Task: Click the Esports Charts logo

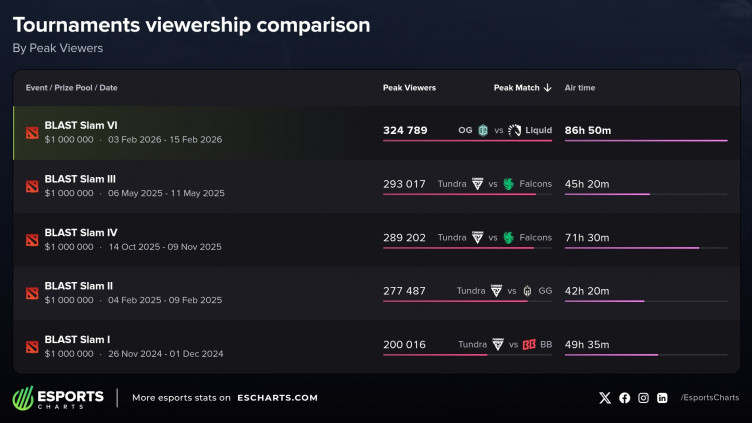Action: [58, 398]
